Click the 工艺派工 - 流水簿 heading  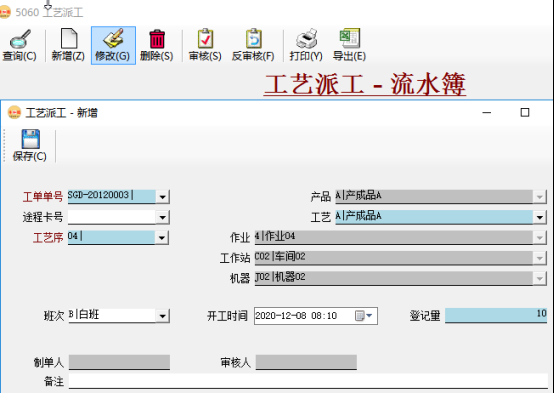365,84
